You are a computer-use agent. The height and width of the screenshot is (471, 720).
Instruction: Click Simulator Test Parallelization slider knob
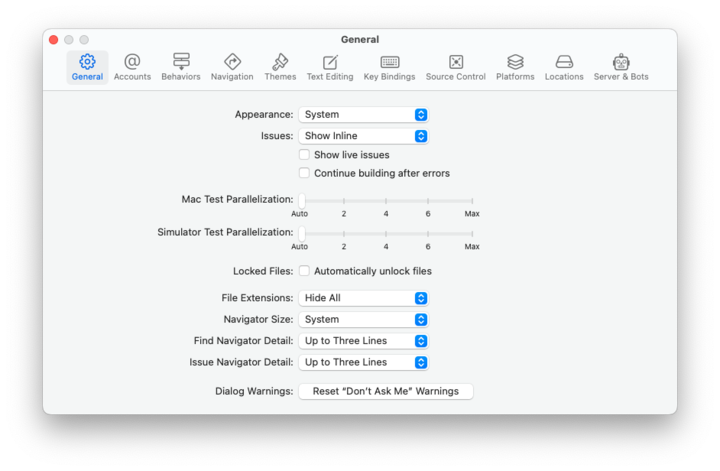point(302,233)
